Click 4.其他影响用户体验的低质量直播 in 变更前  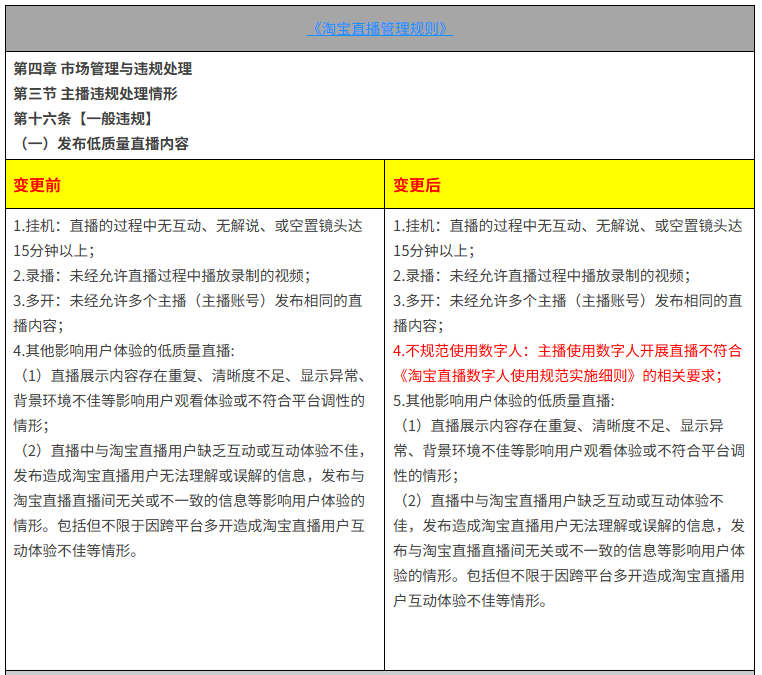pyautogui.click(x=124, y=351)
